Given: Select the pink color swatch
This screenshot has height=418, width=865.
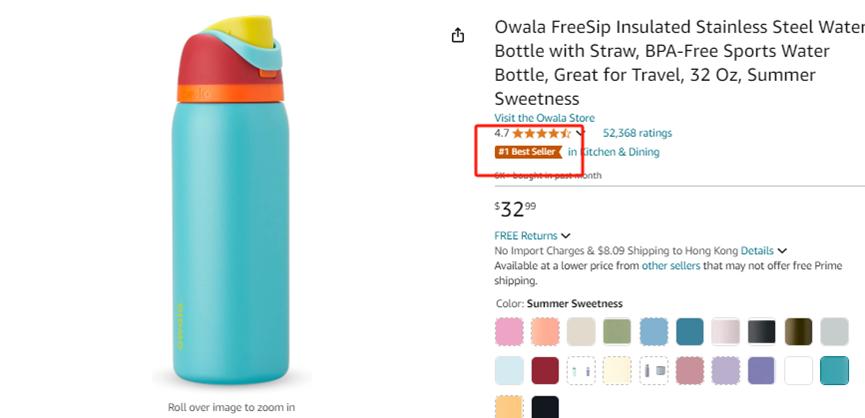Looking at the screenshot, I should click(509, 331).
